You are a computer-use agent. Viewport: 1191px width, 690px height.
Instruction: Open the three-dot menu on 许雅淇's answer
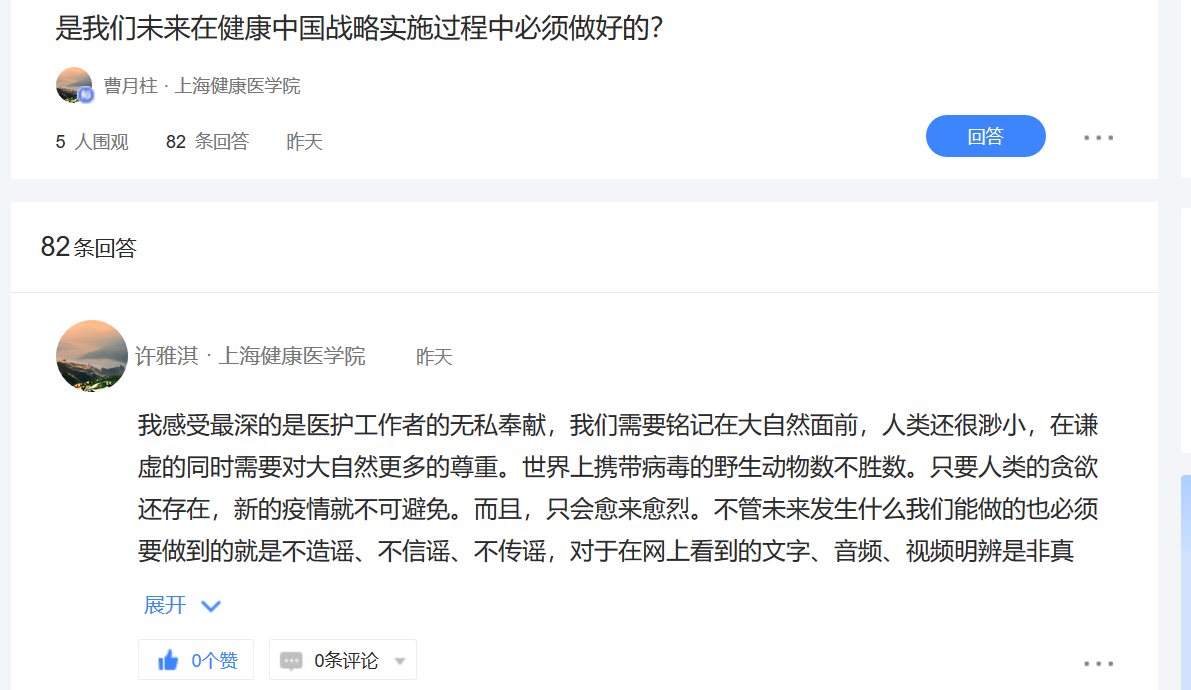1098,663
